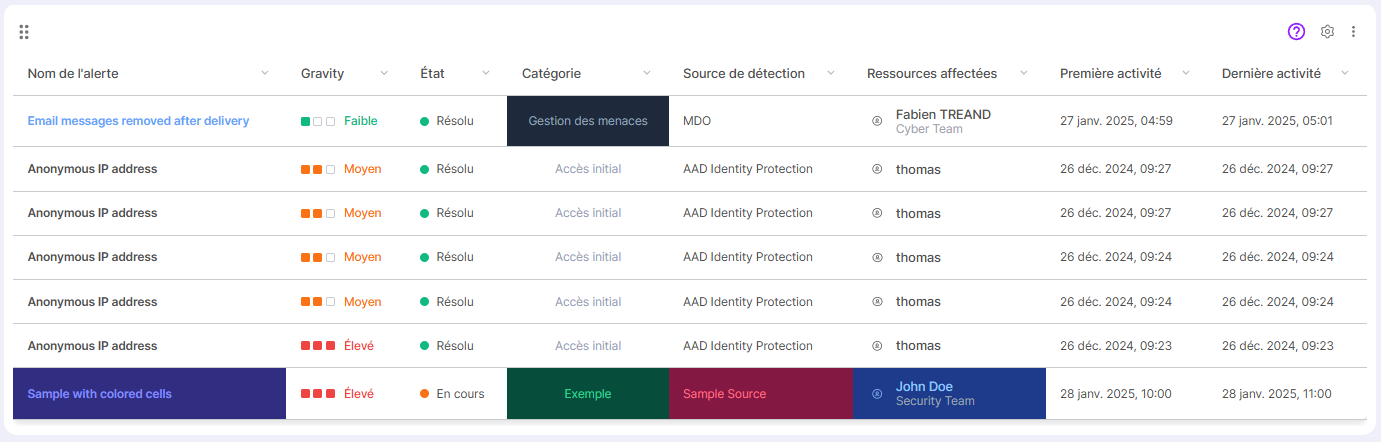Open the Sample with colored cells alert
1381x442 pixels.
click(x=100, y=394)
